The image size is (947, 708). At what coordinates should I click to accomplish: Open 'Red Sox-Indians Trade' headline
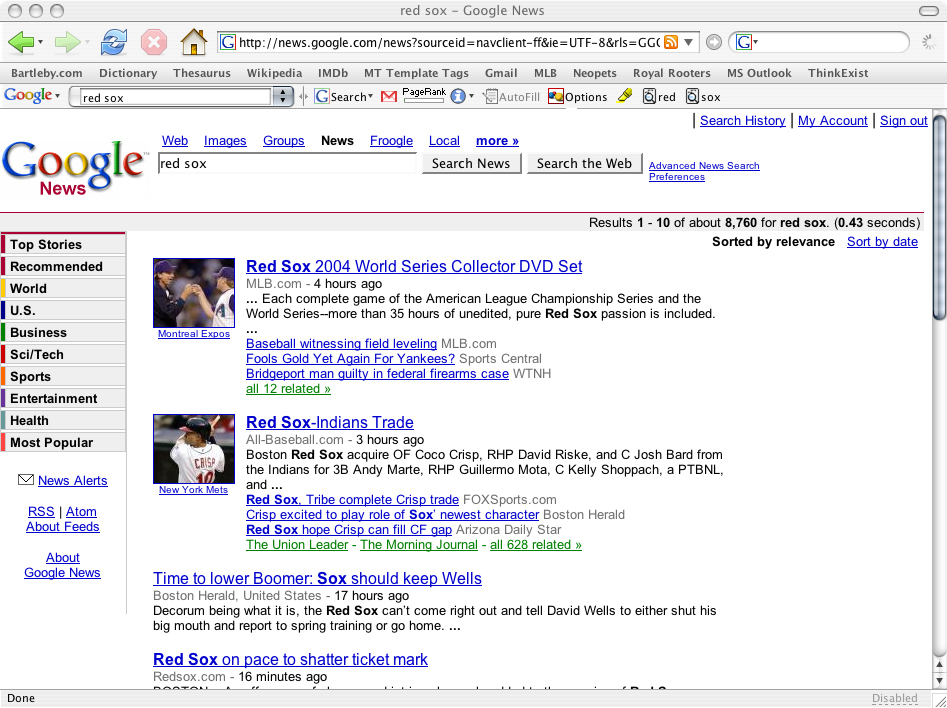330,422
